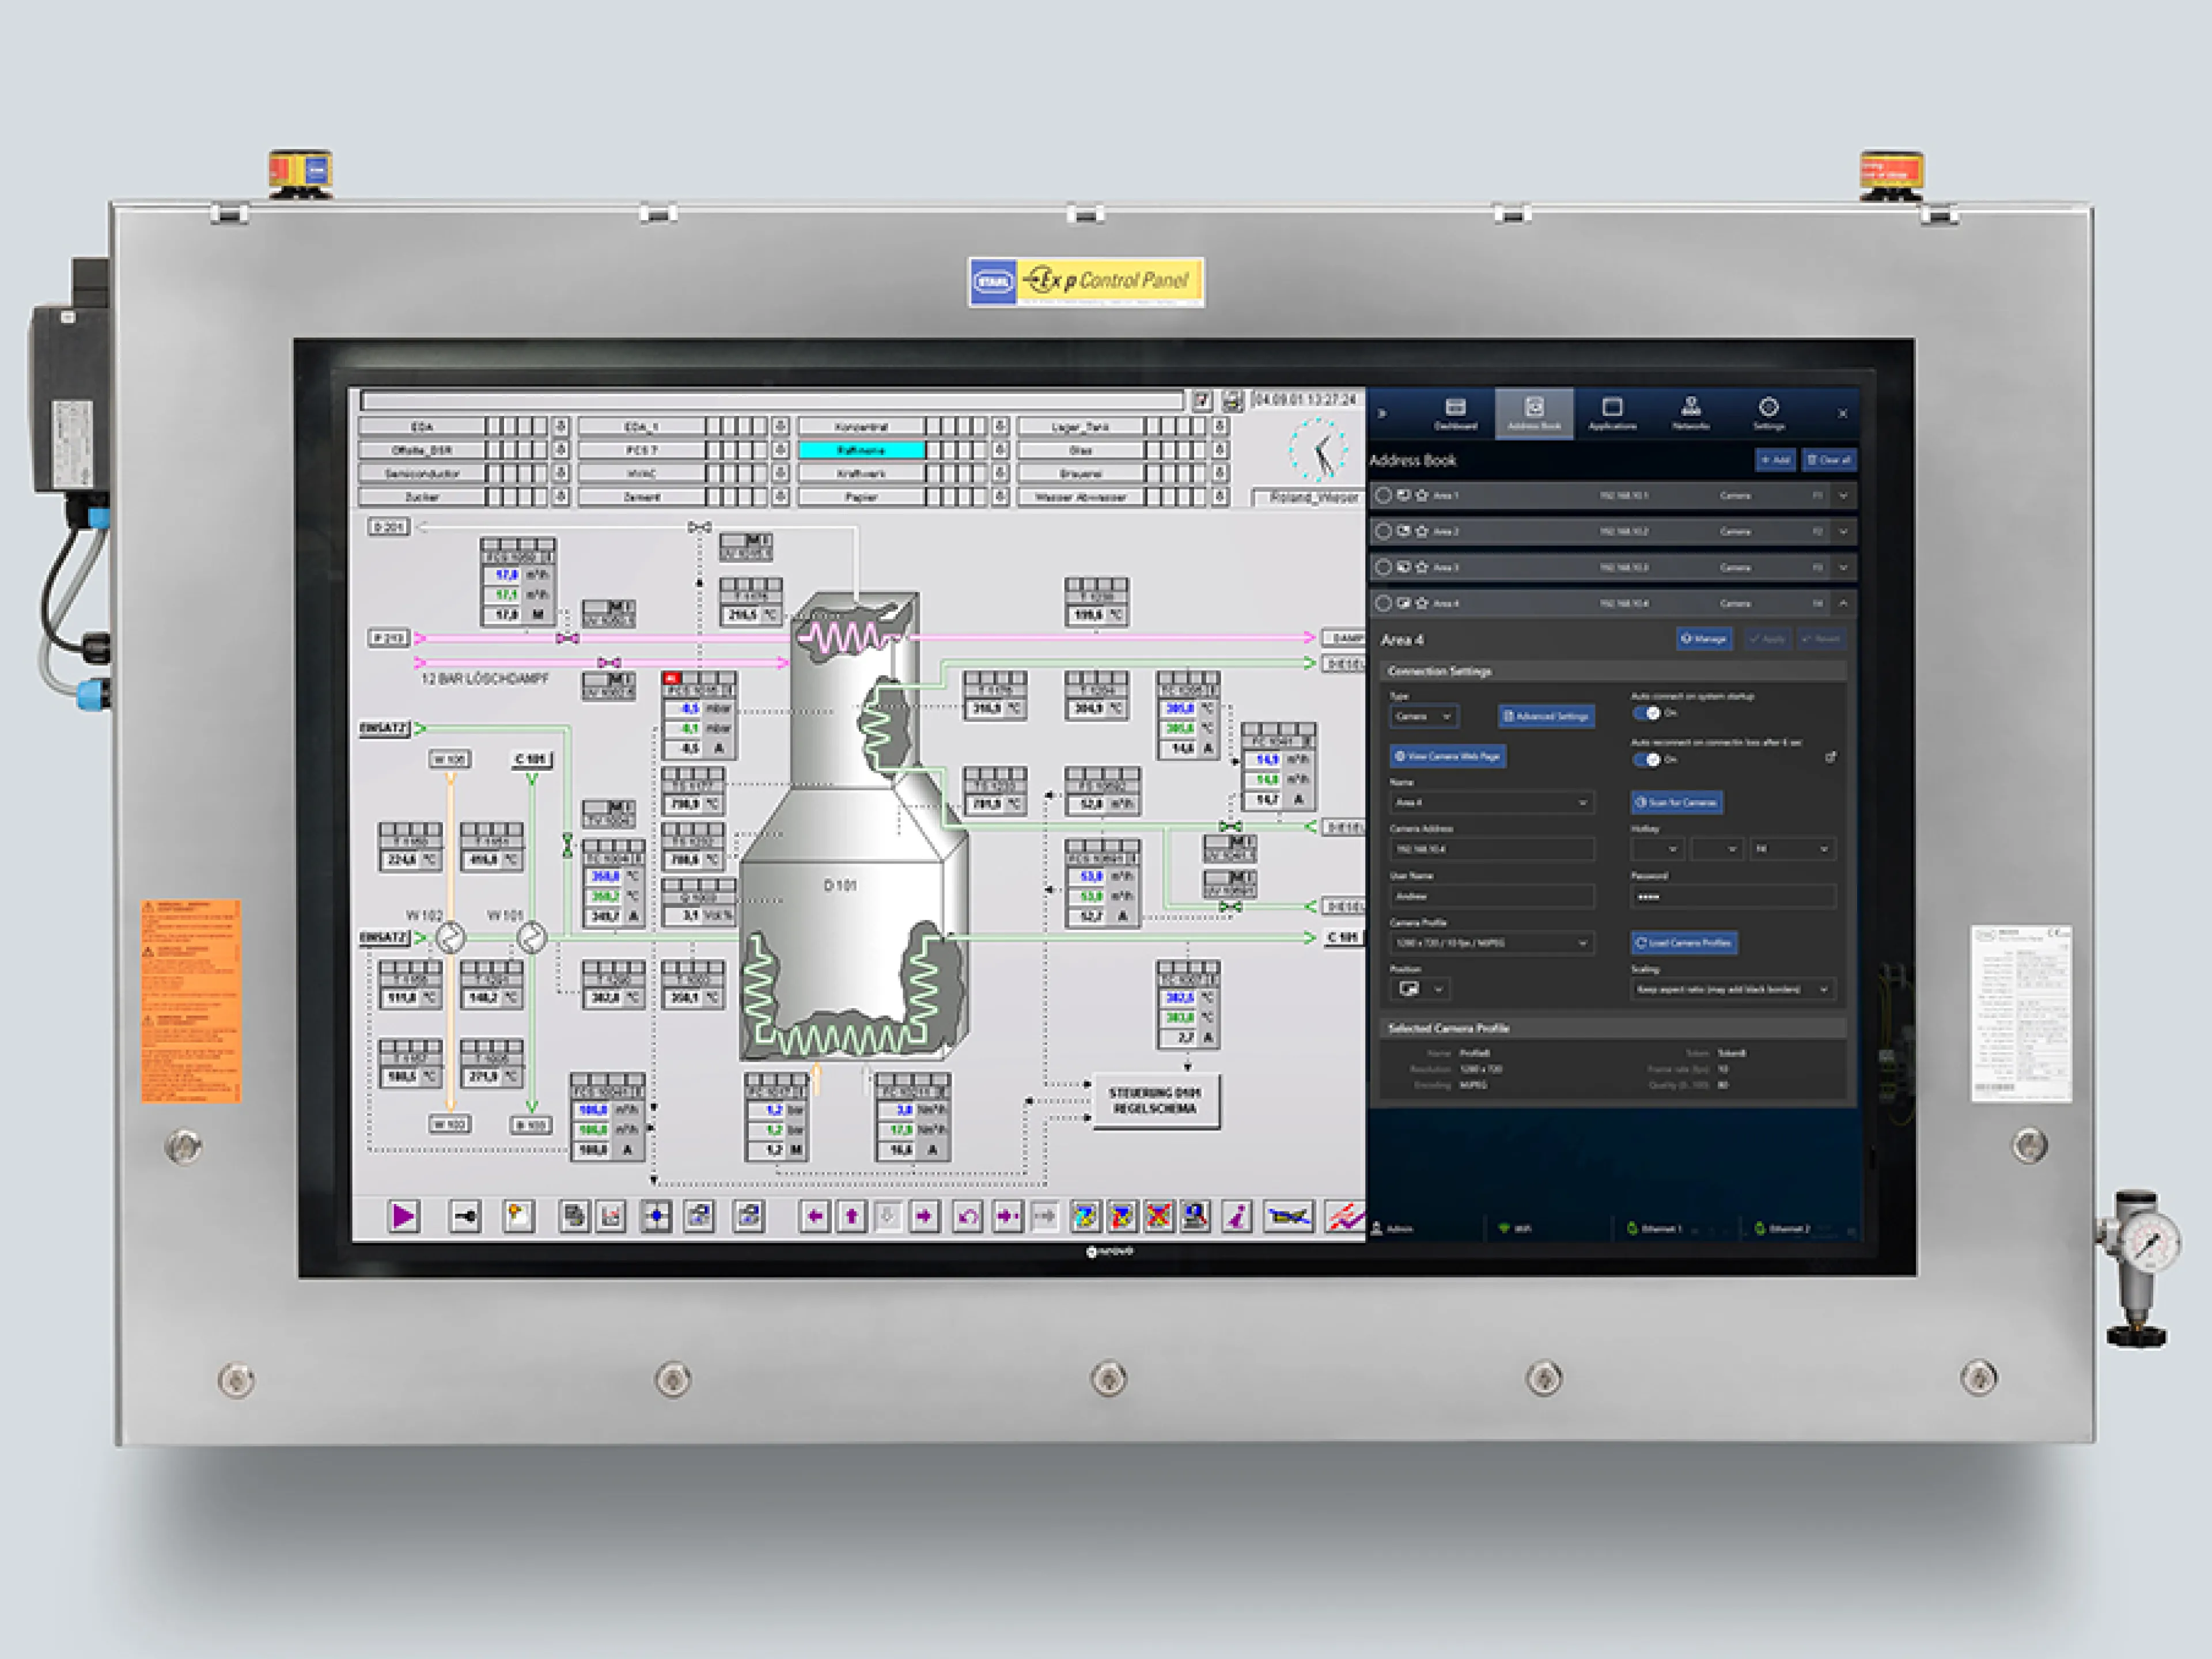Viewport: 2212px width, 1659px height.
Task: Click the favorite star icon for Area 2
Action: pos(1422,531)
